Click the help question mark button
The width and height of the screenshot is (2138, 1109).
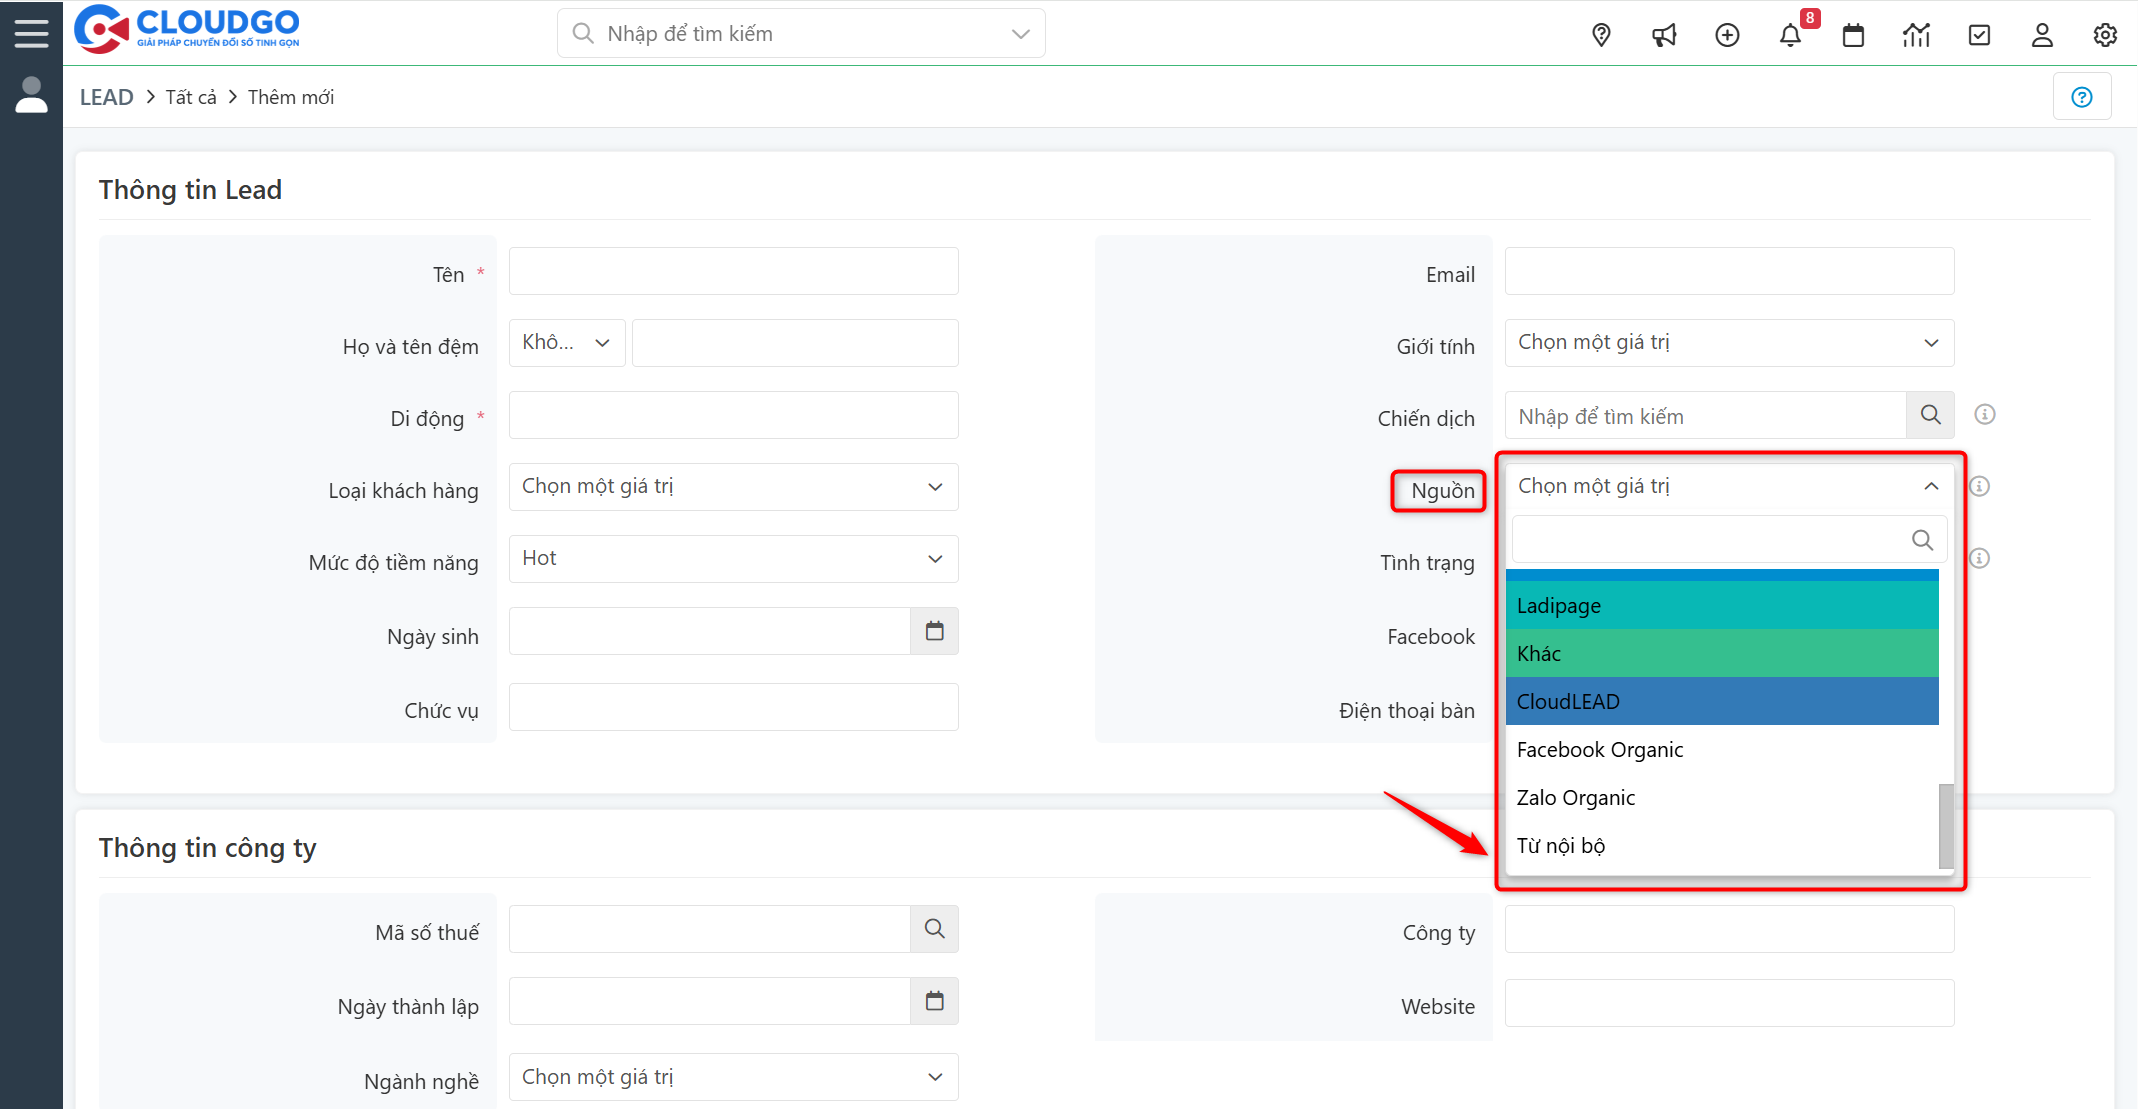2082,96
